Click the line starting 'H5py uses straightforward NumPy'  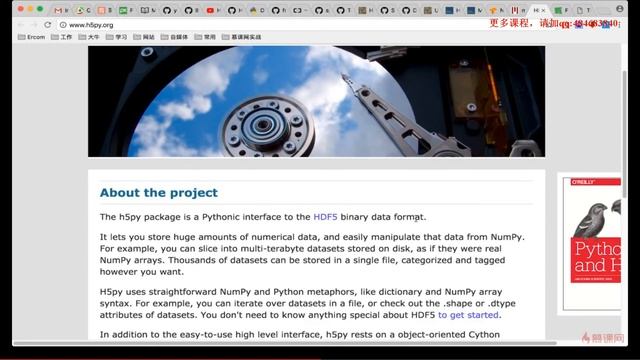(x=301, y=292)
